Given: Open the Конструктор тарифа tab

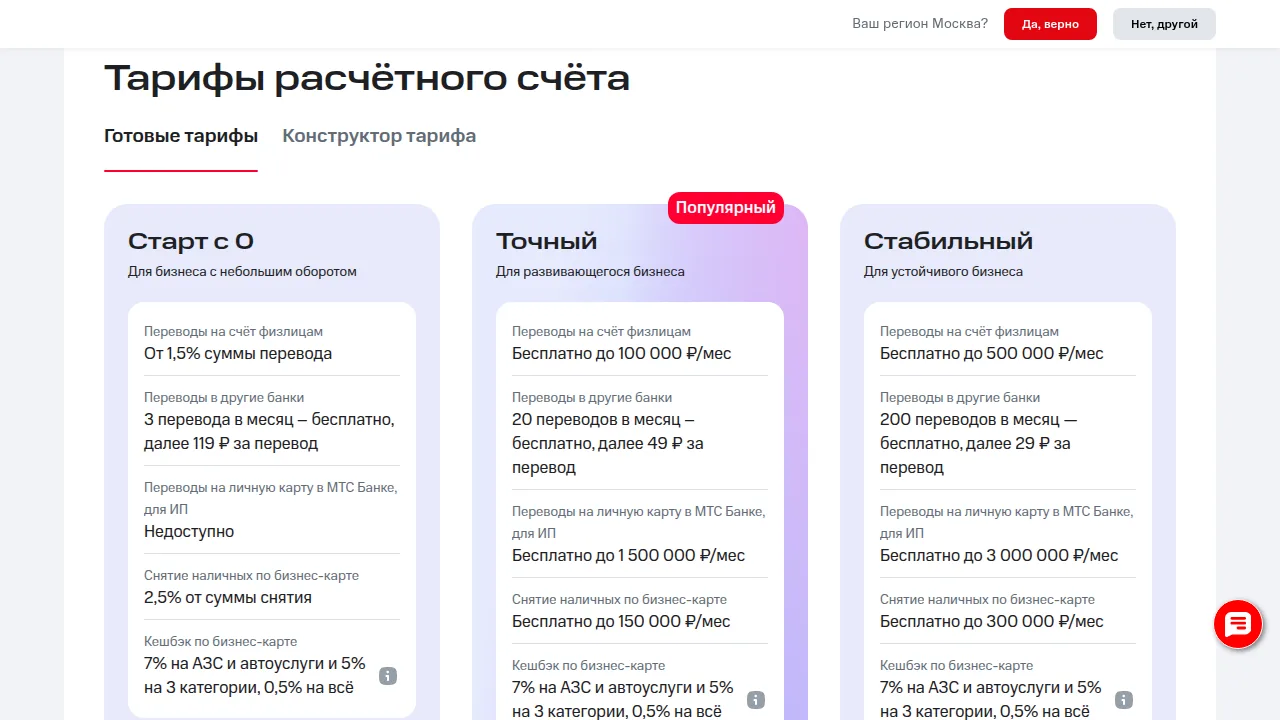Looking at the screenshot, I should (379, 136).
